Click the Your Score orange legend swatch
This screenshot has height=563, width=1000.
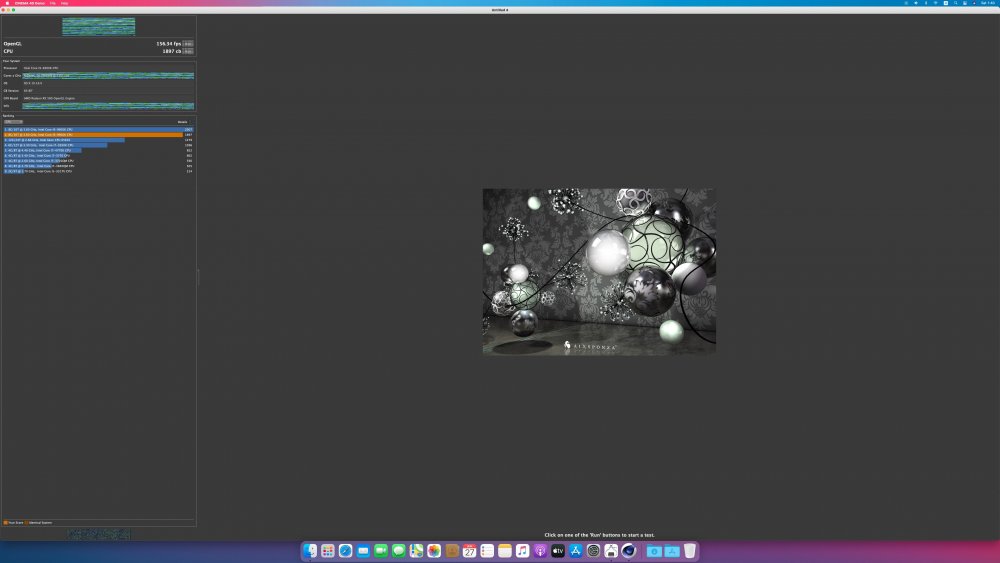click(6, 523)
